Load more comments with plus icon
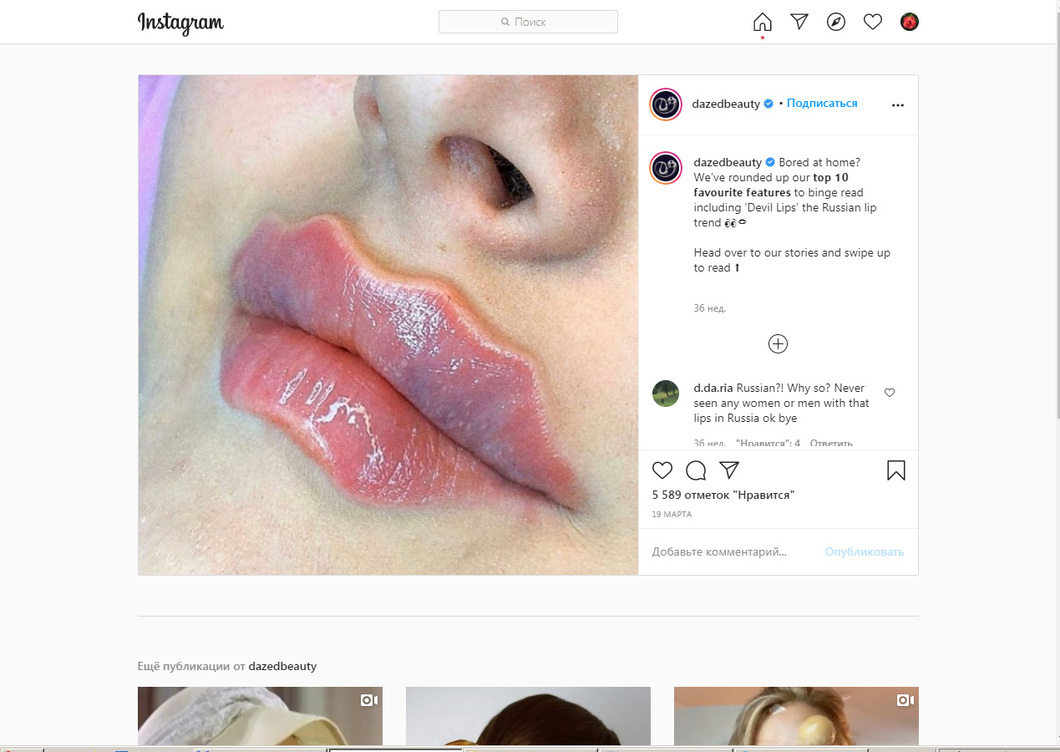Viewport: 1060px width, 752px height. click(778, 344)
